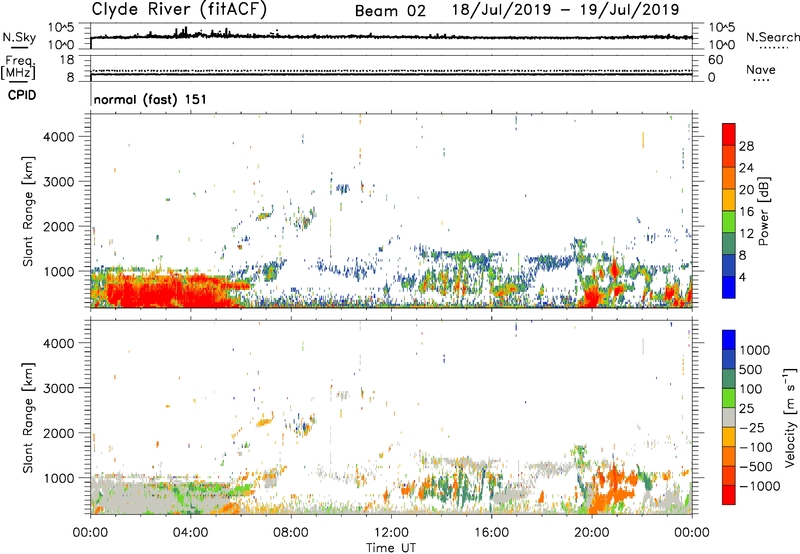Click the '4' tick on the Power scale
This screenshot has width=800, height=554.
click(x=742, y=277)
